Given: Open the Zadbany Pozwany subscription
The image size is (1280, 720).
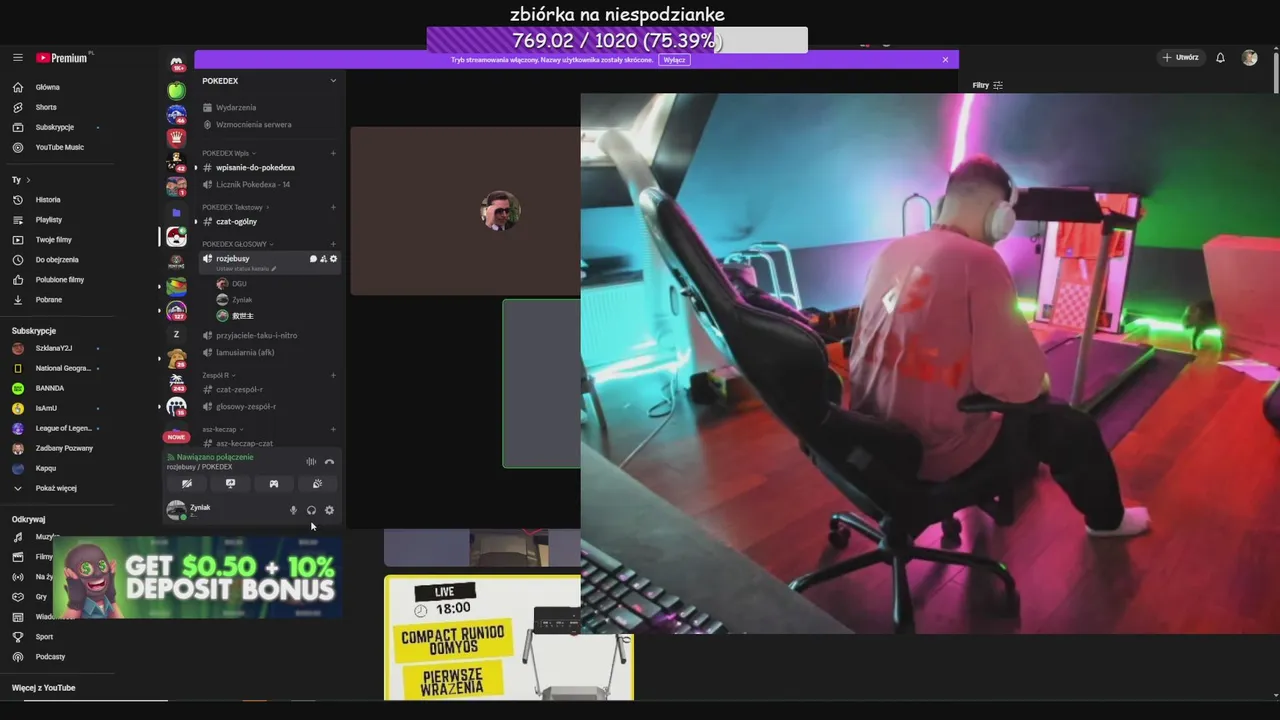Looking at the screenshot, I should [64, 448].
